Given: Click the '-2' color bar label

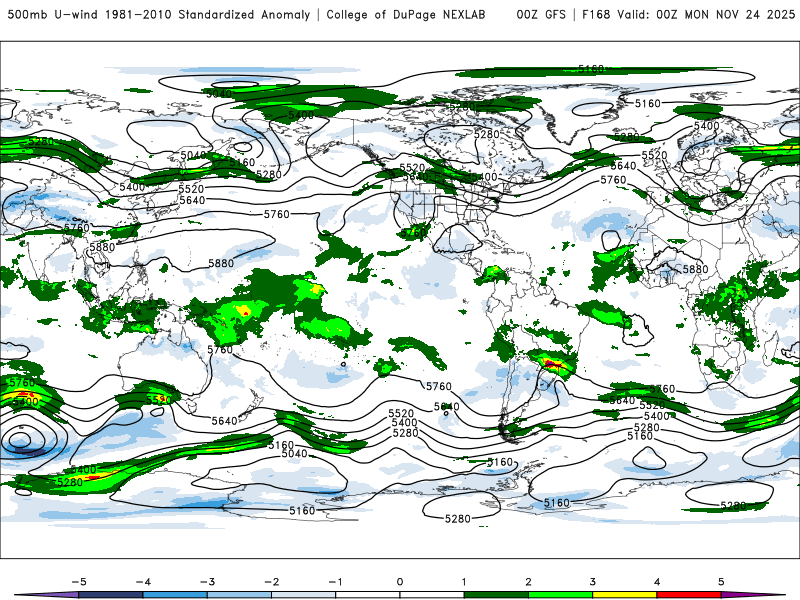Looking at the screenshot, I should click(x=271, y=582).
